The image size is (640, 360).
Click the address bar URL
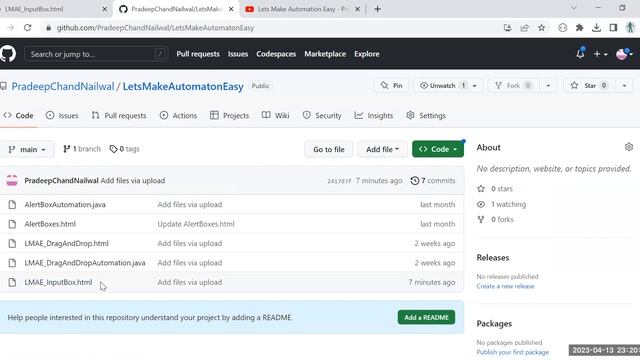[155, 28]
